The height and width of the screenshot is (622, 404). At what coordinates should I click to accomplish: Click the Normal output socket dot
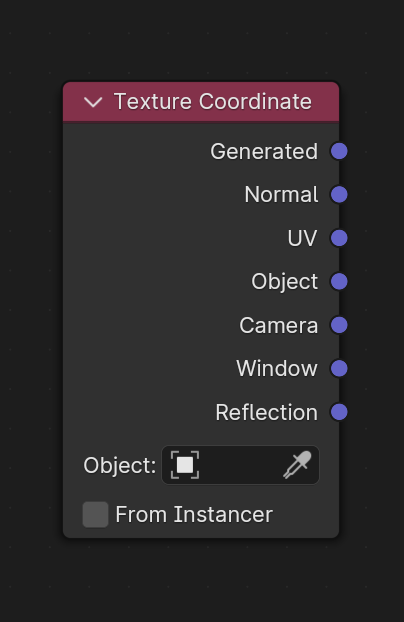pos(339,194)
